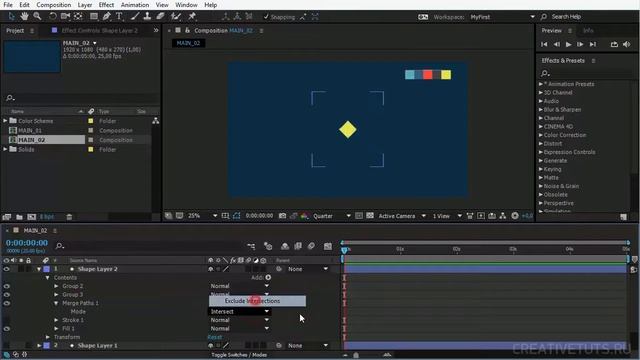
Task: Select the Eraser tool
Action: click(x=160, y=16)
